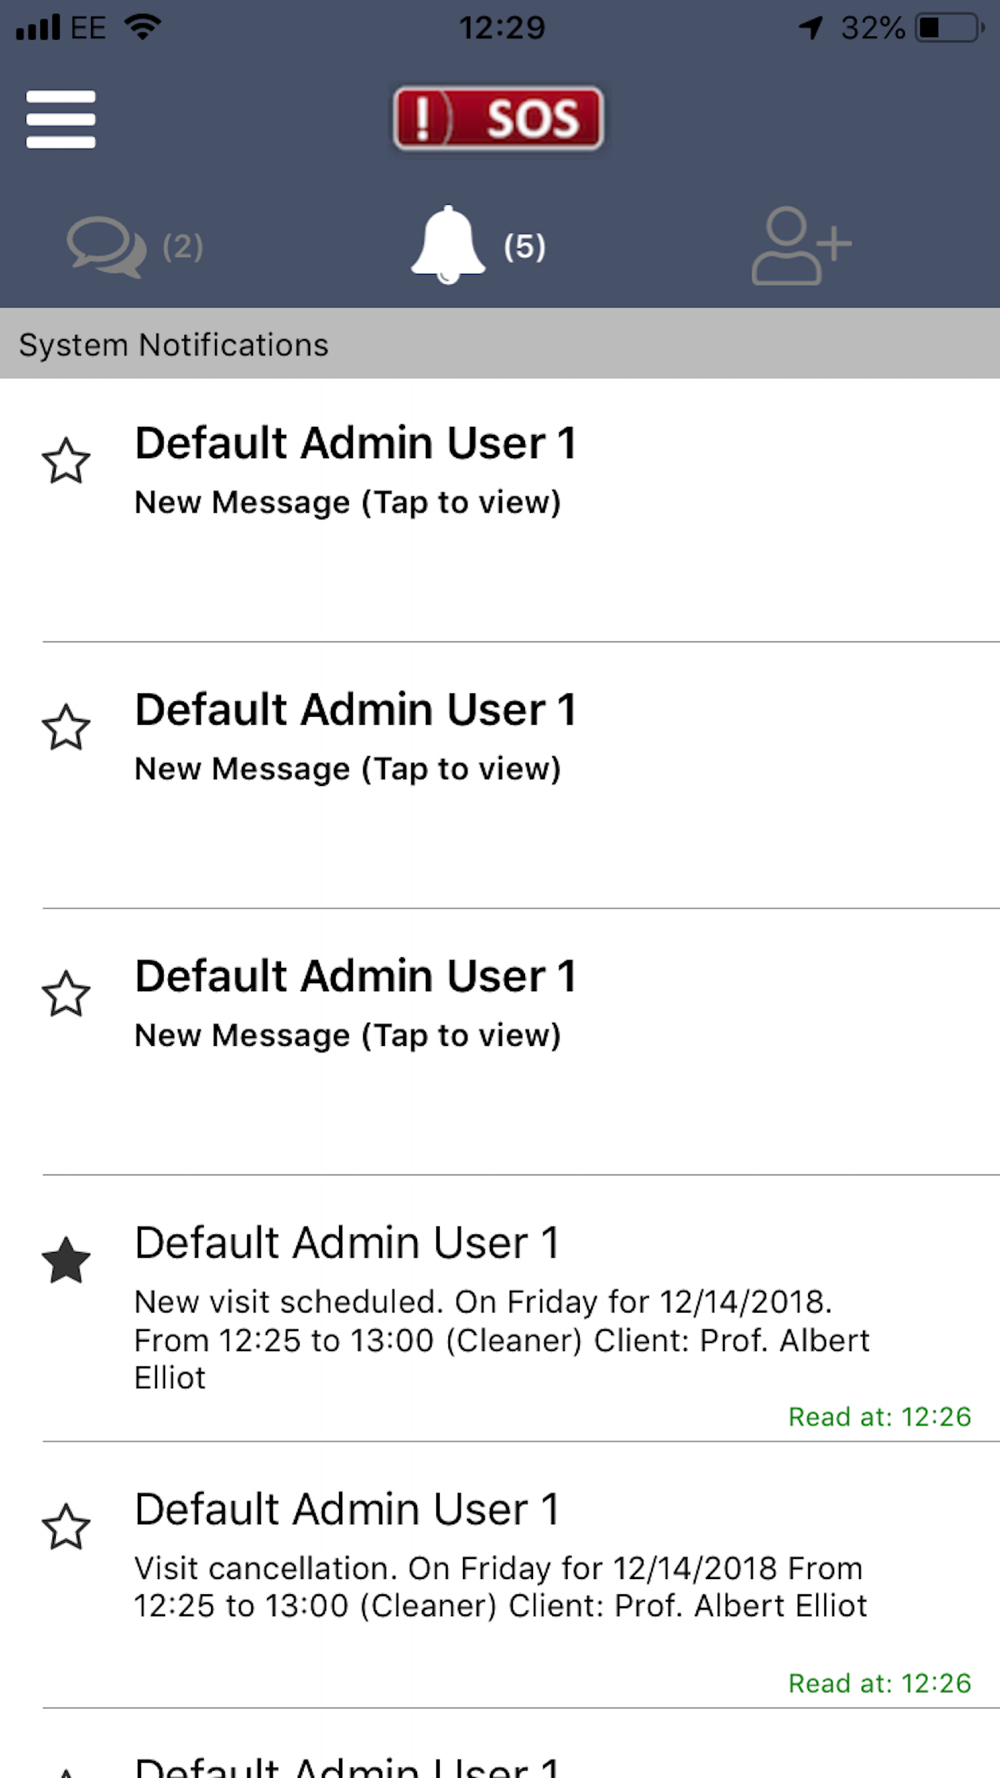Tap the Wi-Fi status icon
The height and width of the screenshot is (1778, 1000).
[x=143, y=27]
